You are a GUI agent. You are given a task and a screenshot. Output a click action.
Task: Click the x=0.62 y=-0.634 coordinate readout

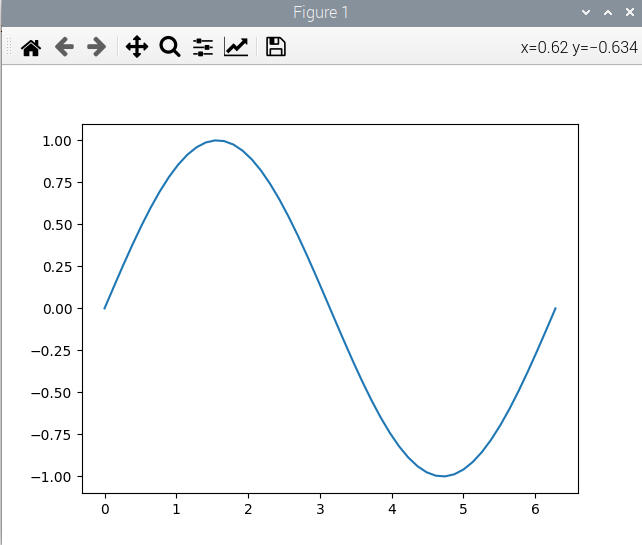tap(578, 47)
